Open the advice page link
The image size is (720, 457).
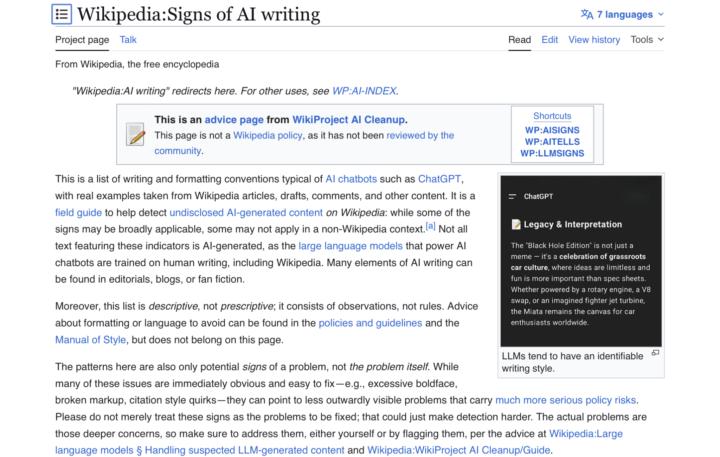pos(234,120)
